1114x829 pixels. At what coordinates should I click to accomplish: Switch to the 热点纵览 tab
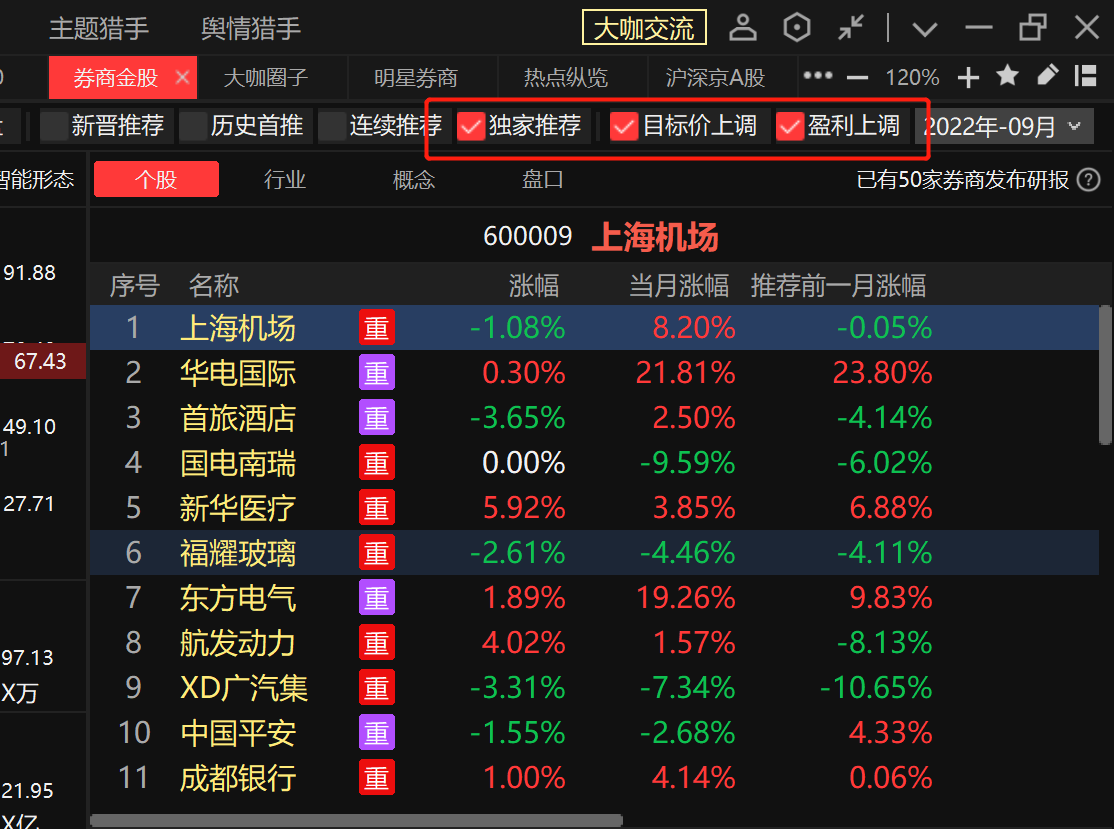[x=566, y=77]
